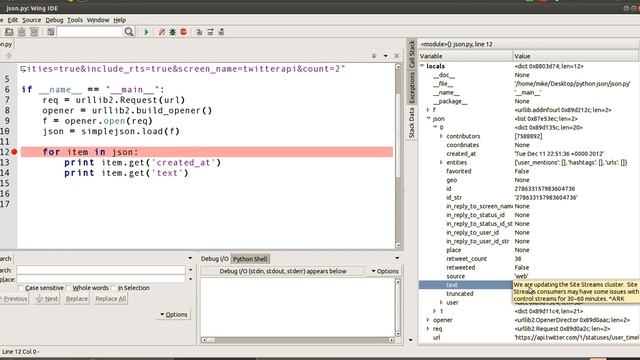Click the Save all files toolbar icon

34,32
